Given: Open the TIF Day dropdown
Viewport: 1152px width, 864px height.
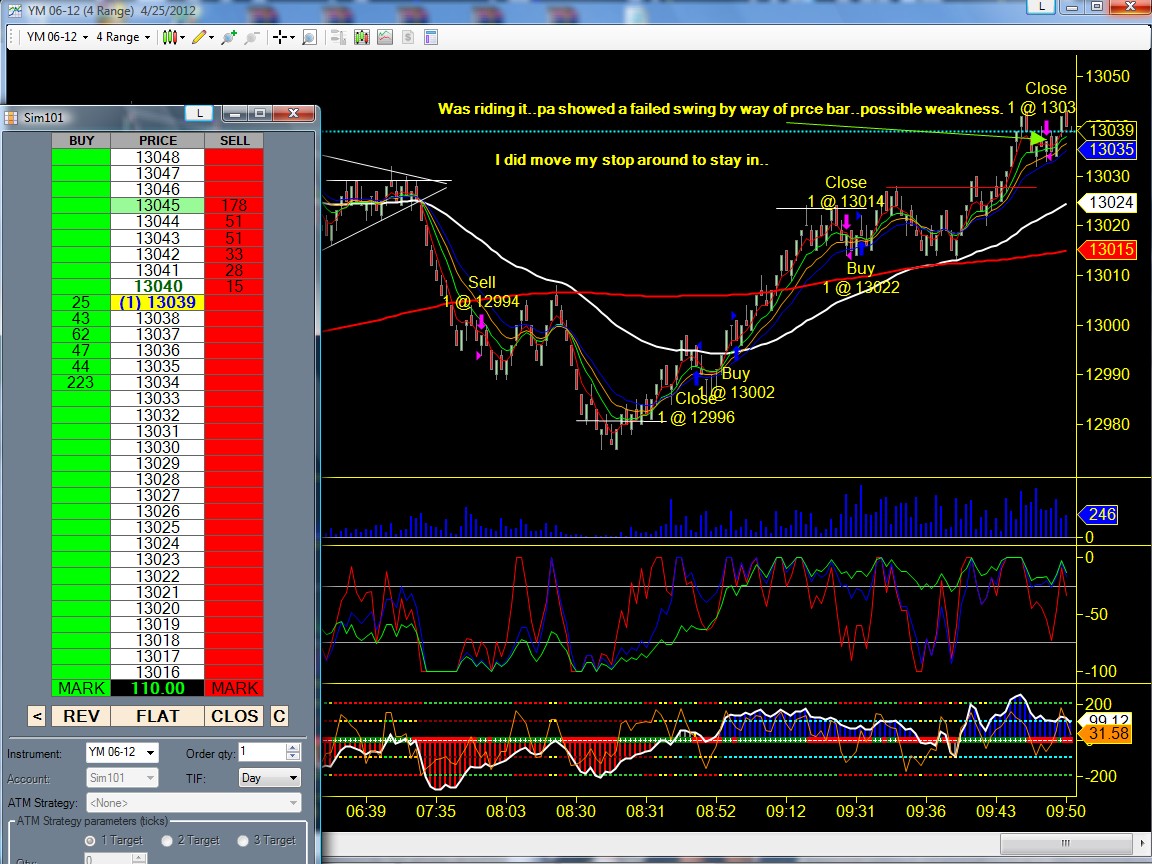Looking at the screenshot, I should [270, 777].
